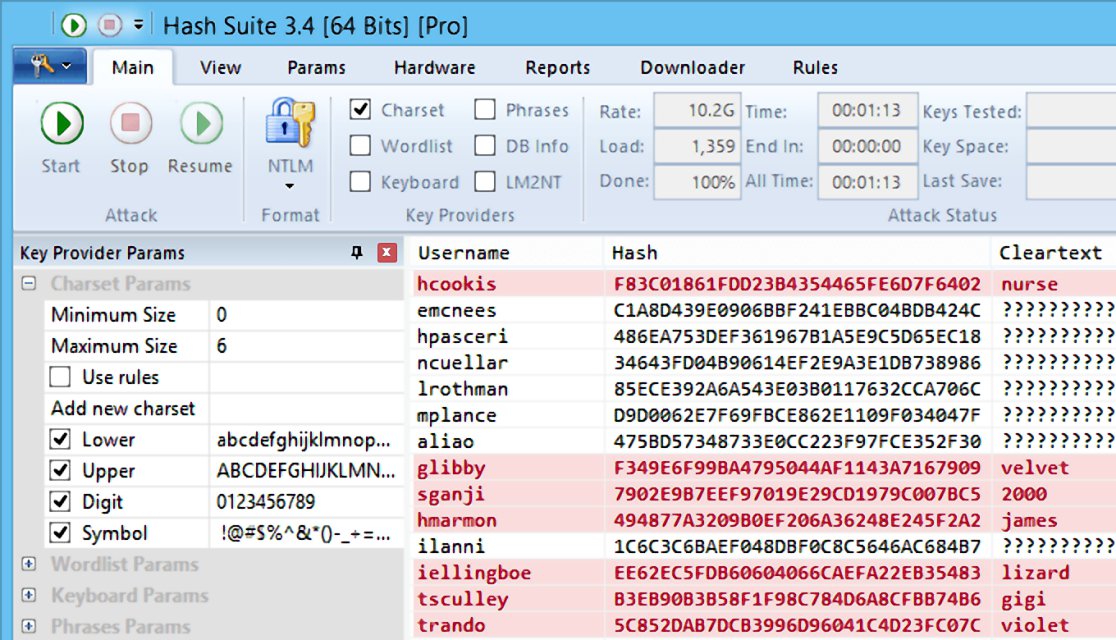1116x640 pixels.
Task: Click the Resume attack icon
Action: coord(200,125)
